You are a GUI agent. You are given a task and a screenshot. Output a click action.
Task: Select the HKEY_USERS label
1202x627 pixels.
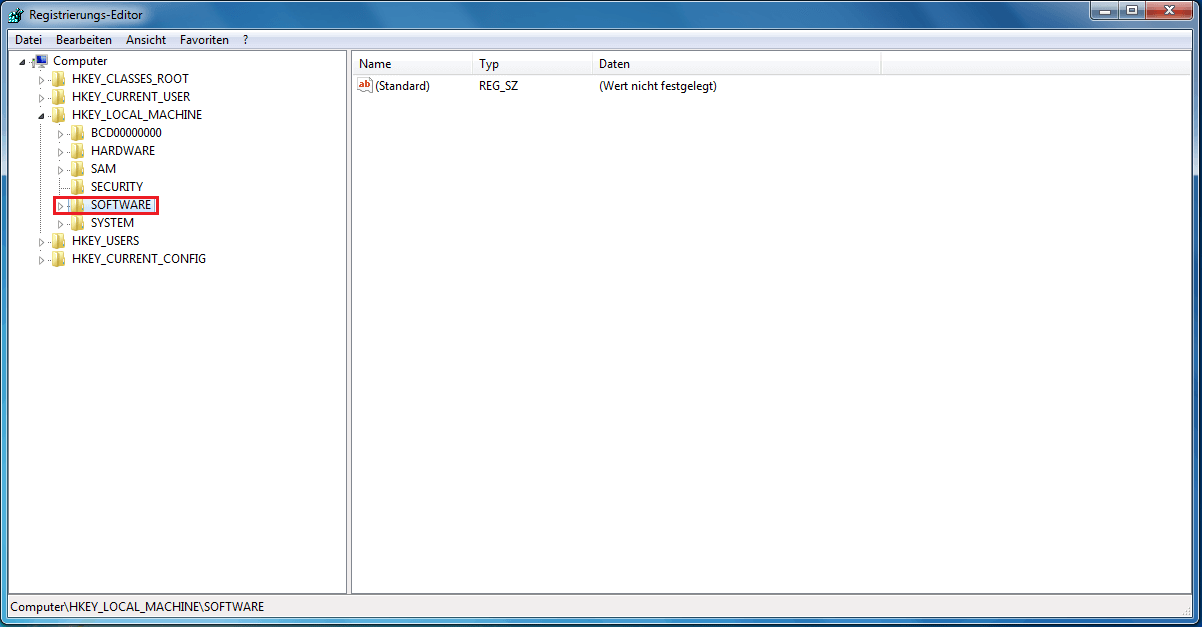click(x=105, y=241)
